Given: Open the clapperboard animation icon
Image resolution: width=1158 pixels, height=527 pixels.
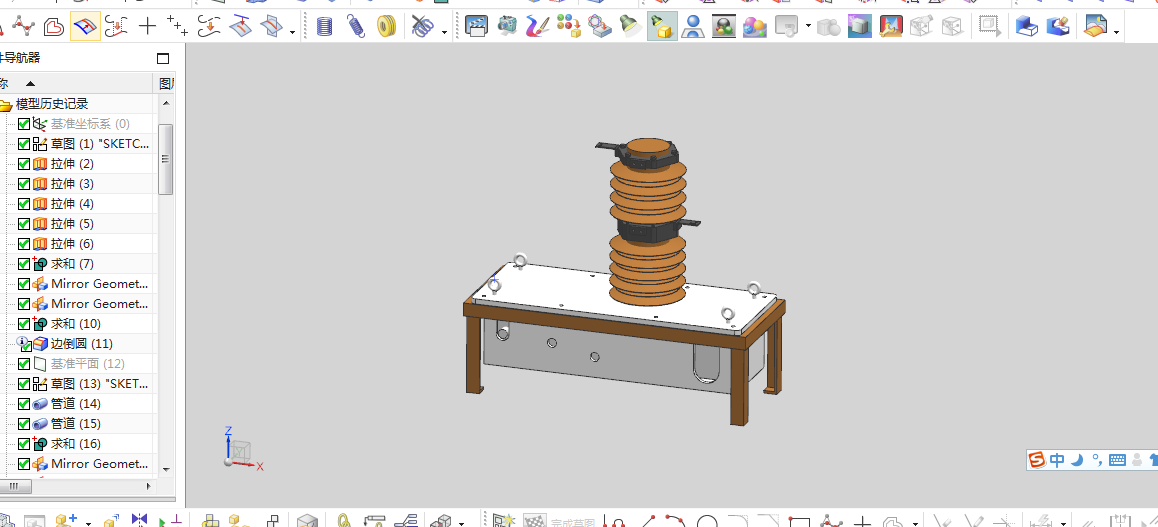Looking at the screenshot, I should (476, 27).
